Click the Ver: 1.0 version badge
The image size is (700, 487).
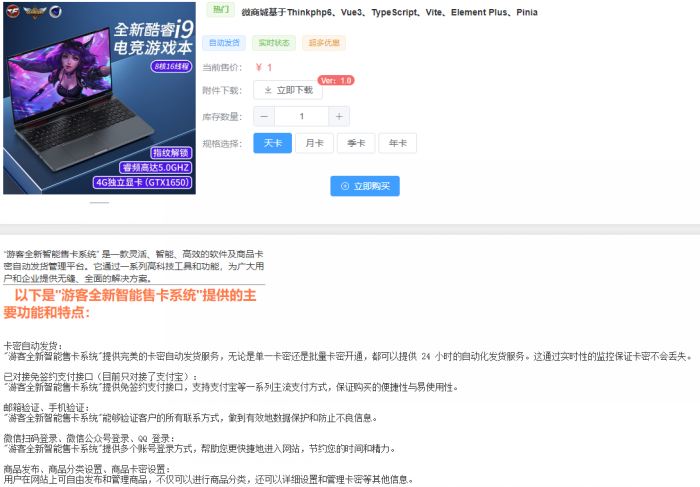[336, 80]
